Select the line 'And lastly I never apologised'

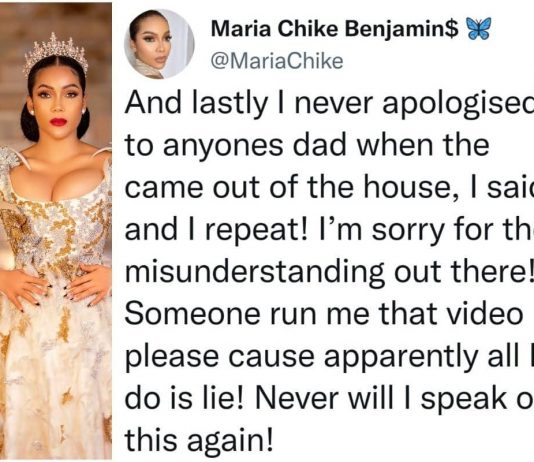tap(329, 103)
